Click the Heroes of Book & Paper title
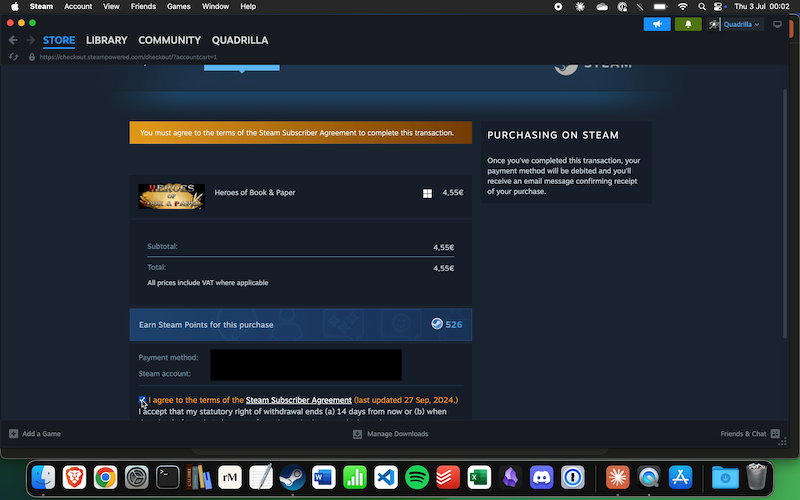The width and height of the screenshot is (800, 500). (x=255, y=192)
